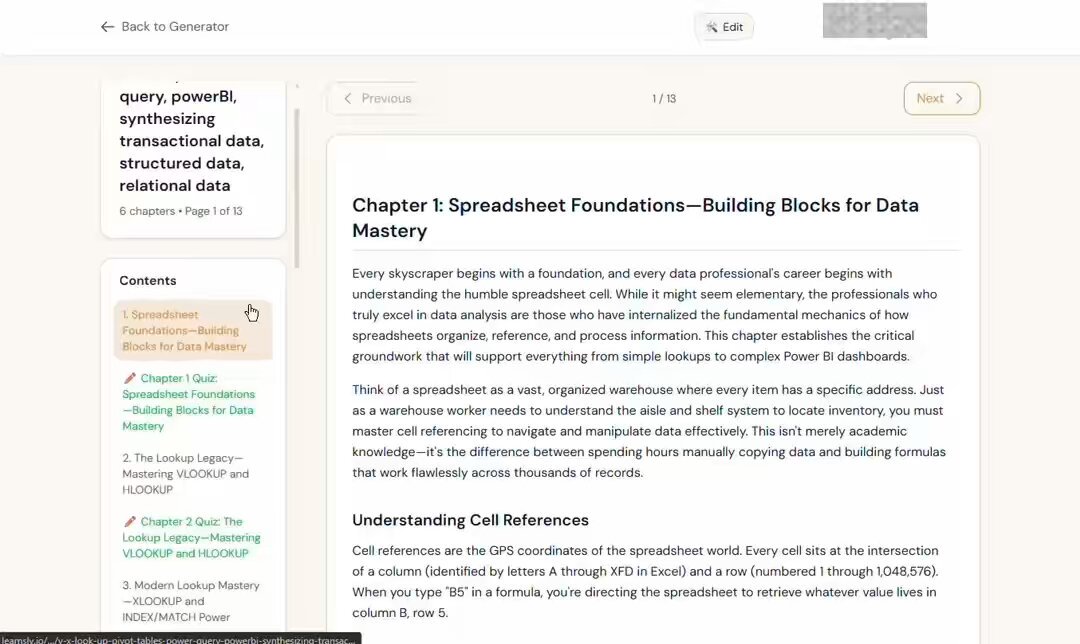Open '3. Modern Lookup Mastery' chapter
This screenshot has width=1080, height=644.
click(x=190, y=601)
